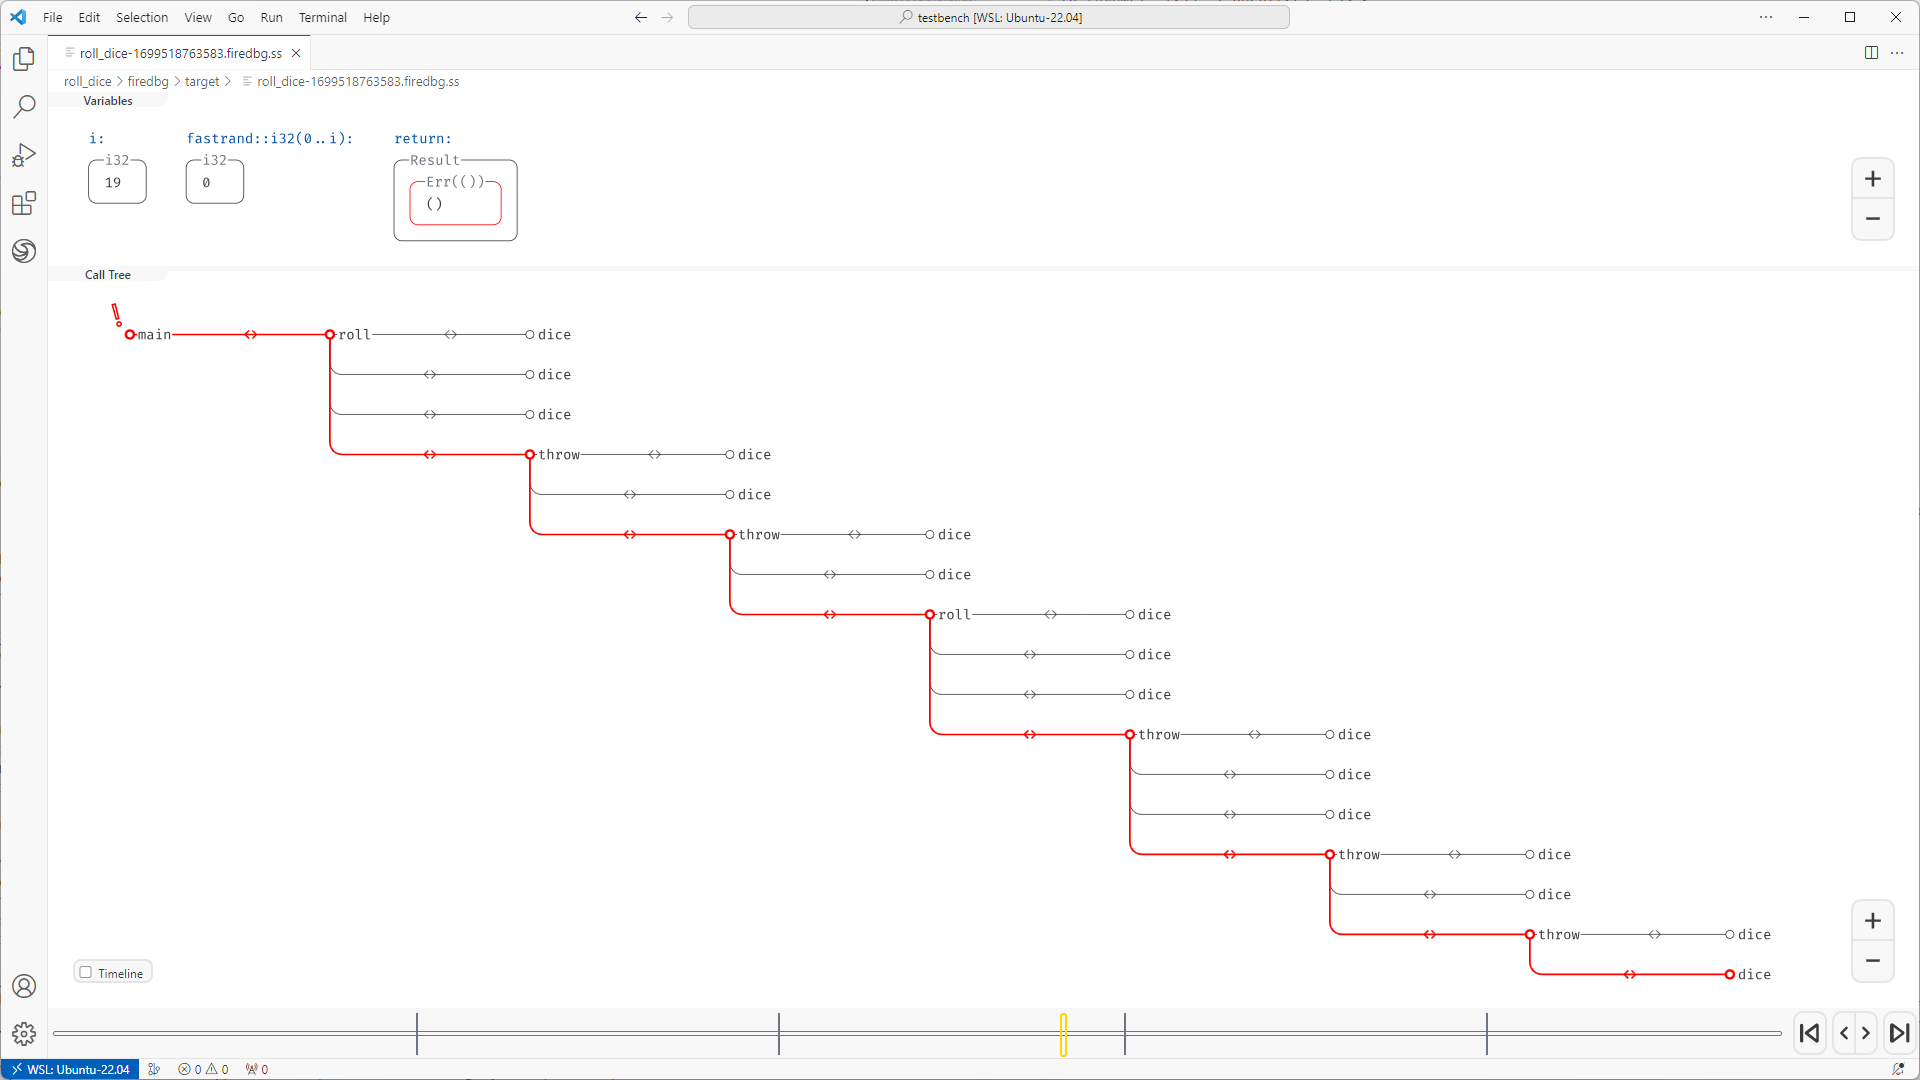
Task: Enable the Timeline checkbox
Action: 86,972
